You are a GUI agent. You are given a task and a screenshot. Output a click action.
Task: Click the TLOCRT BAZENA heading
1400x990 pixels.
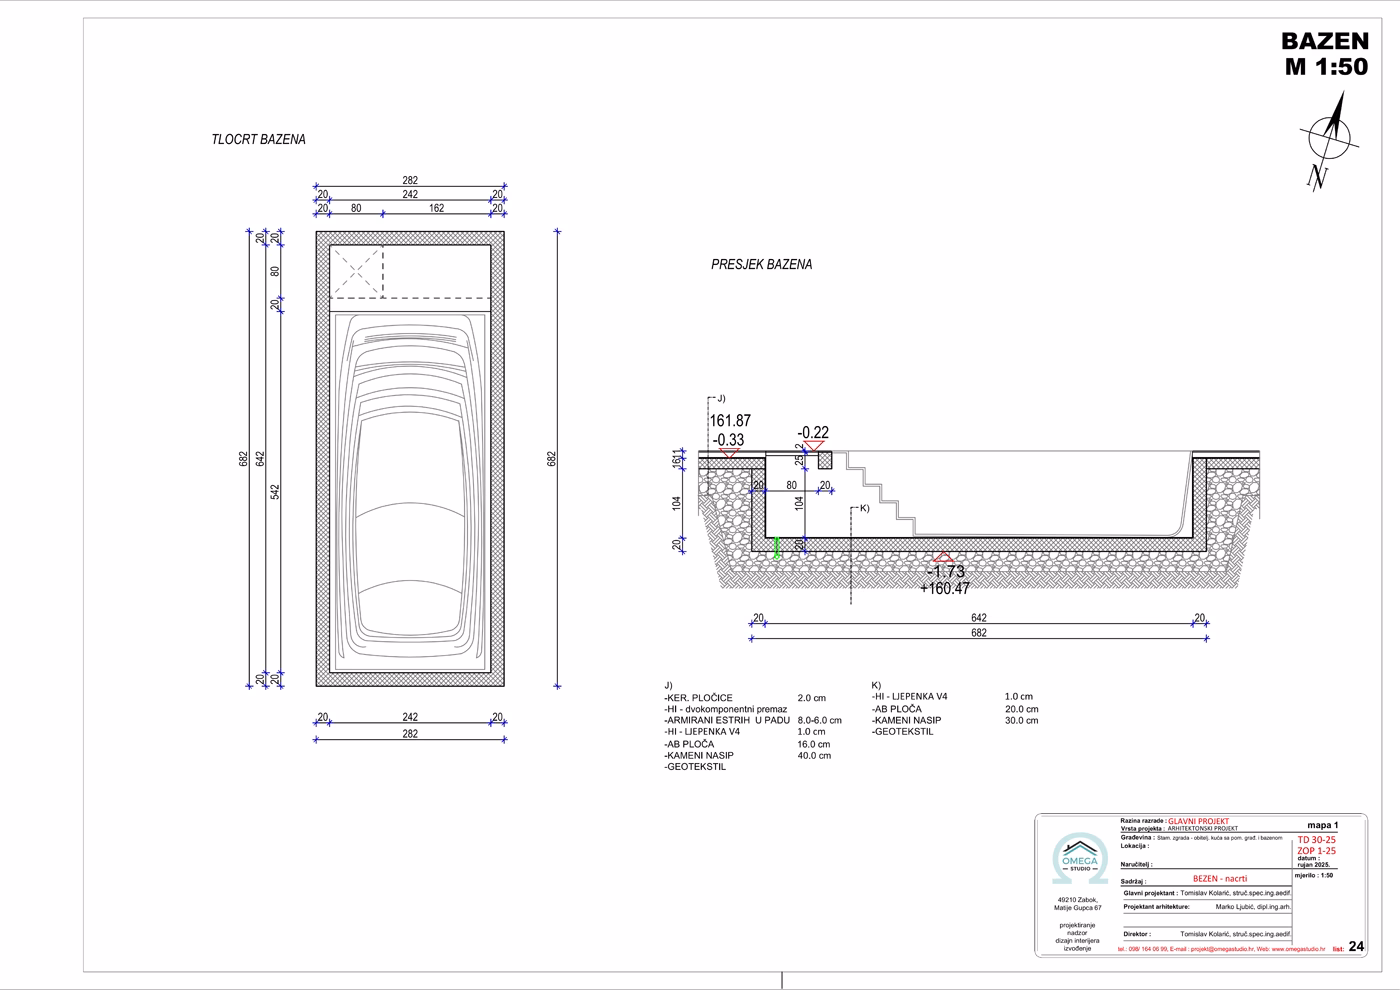click(x=258, y=140)
